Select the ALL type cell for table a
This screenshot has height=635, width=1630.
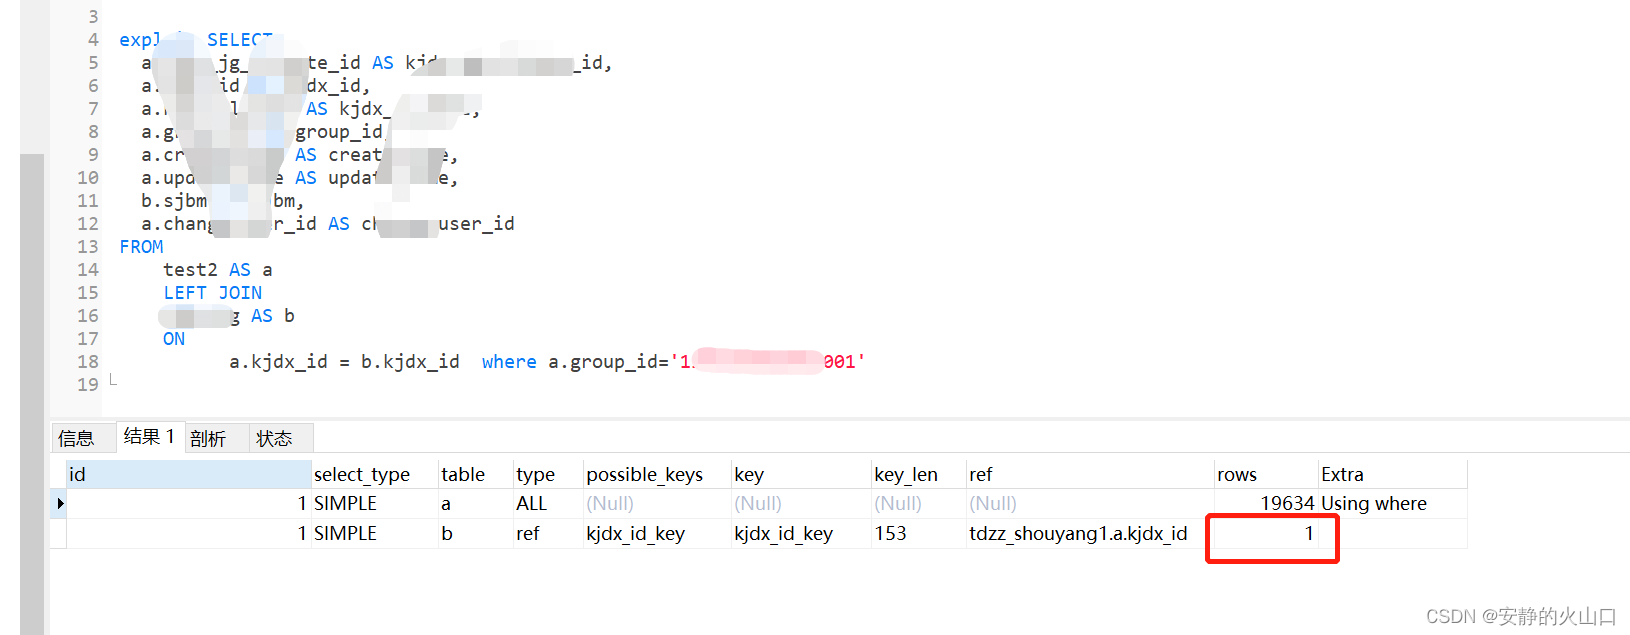(x=531, y=503)
